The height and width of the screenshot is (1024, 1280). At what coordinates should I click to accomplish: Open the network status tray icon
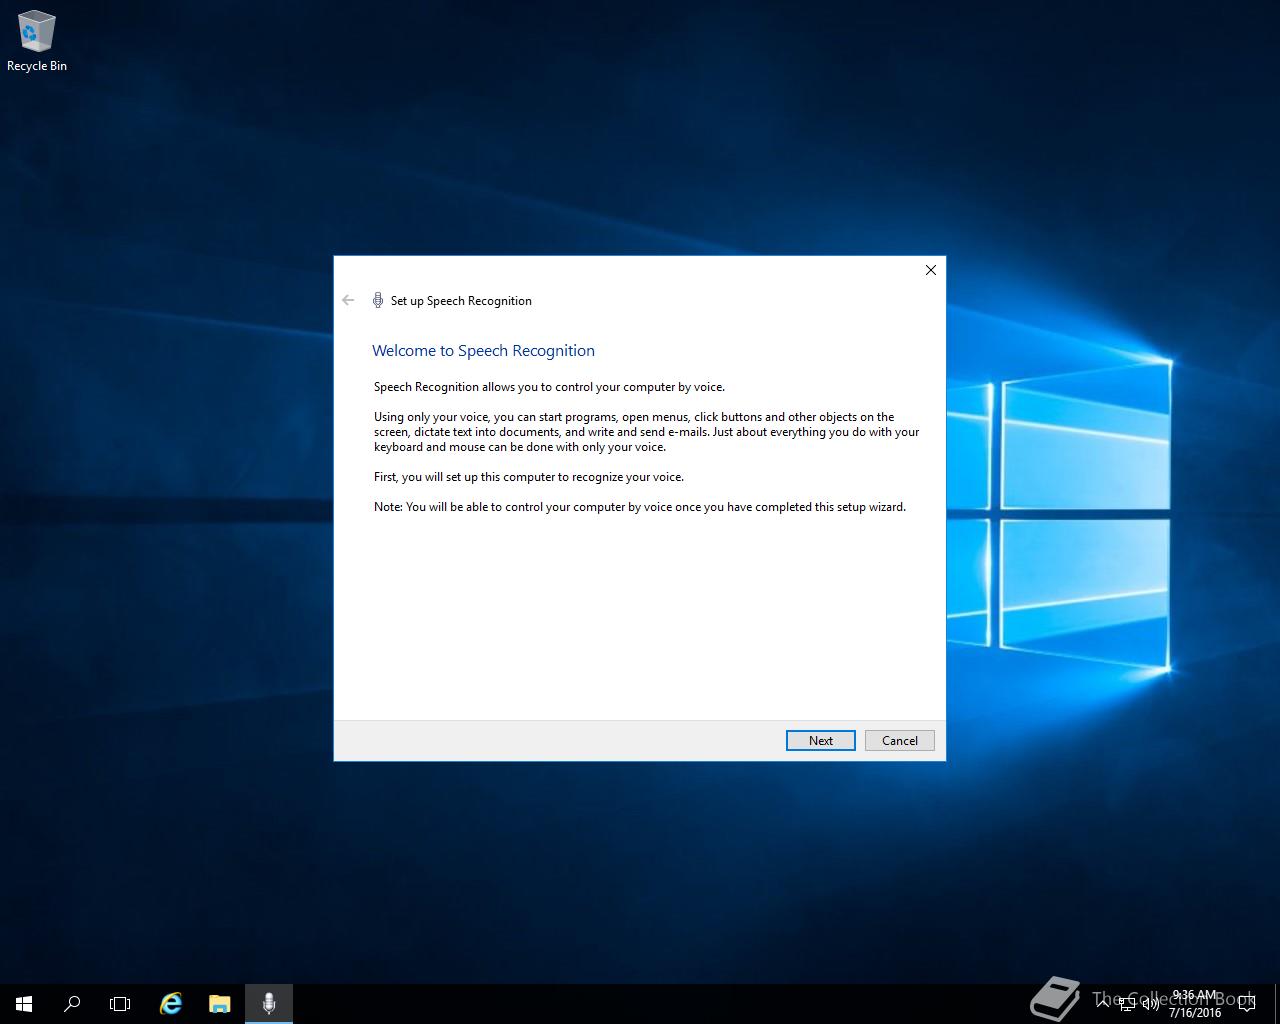pos(1127,1003)
